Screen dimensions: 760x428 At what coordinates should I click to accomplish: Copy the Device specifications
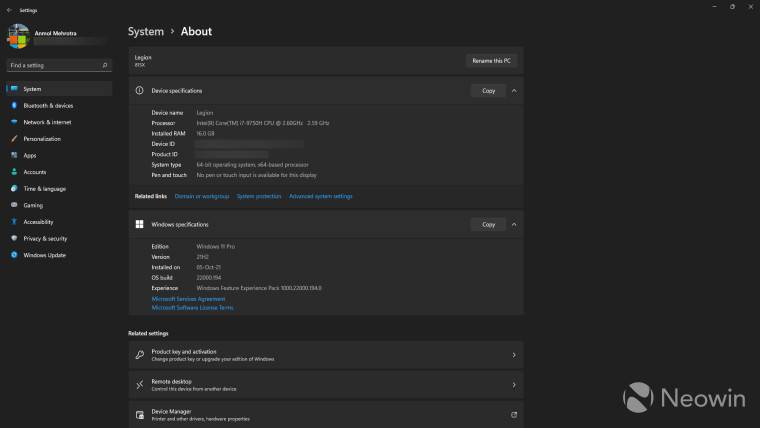pyautogui.click(x=489, y=91)
